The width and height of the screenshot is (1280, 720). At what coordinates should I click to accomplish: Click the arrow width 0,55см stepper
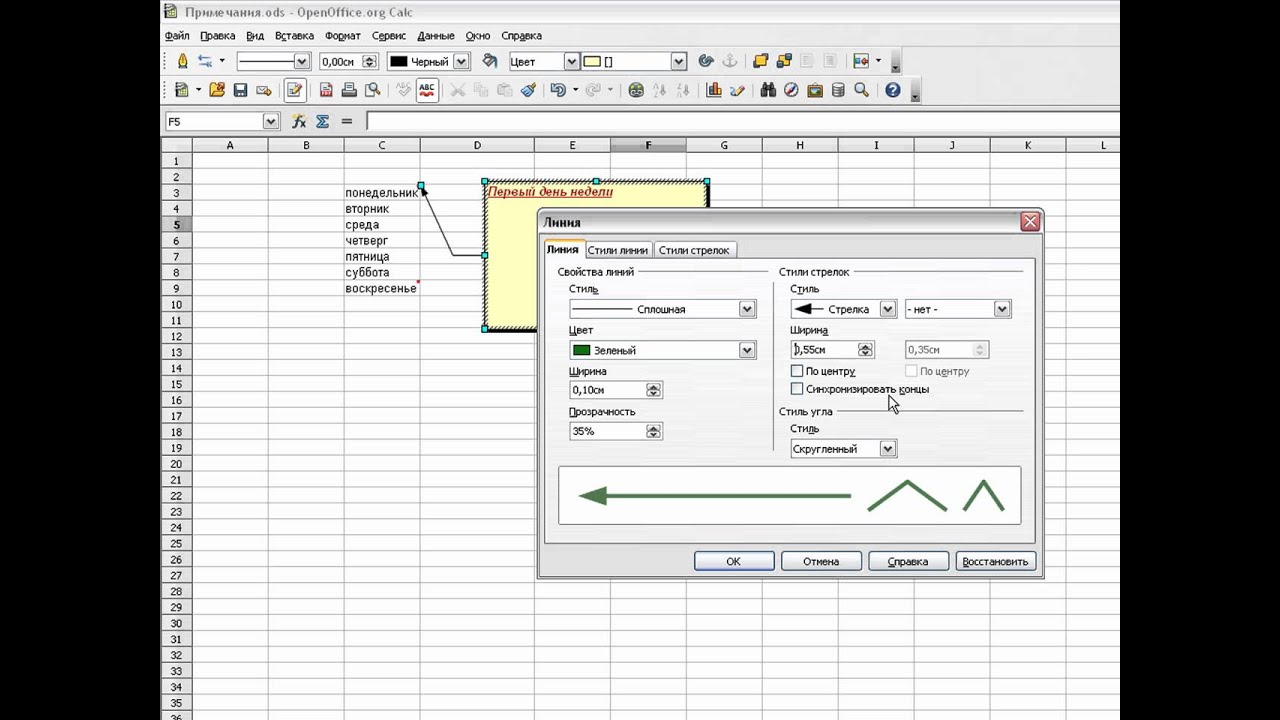click(866, 349)
